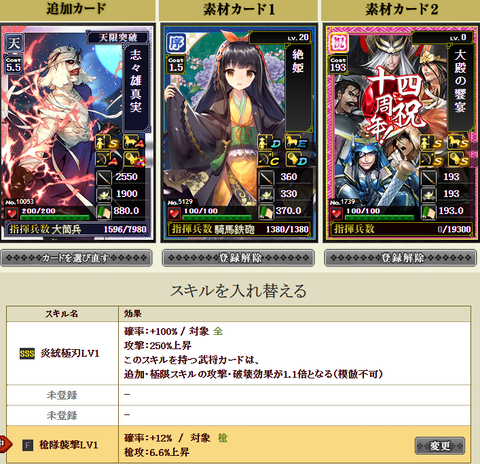Select the 志々雄真実 card thumbnail

(78, 133)
